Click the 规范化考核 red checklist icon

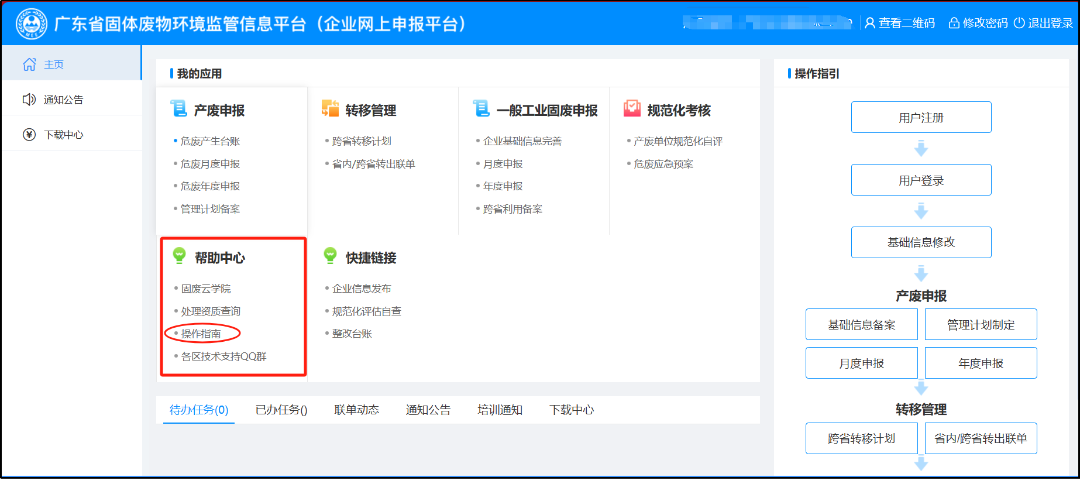632,109
